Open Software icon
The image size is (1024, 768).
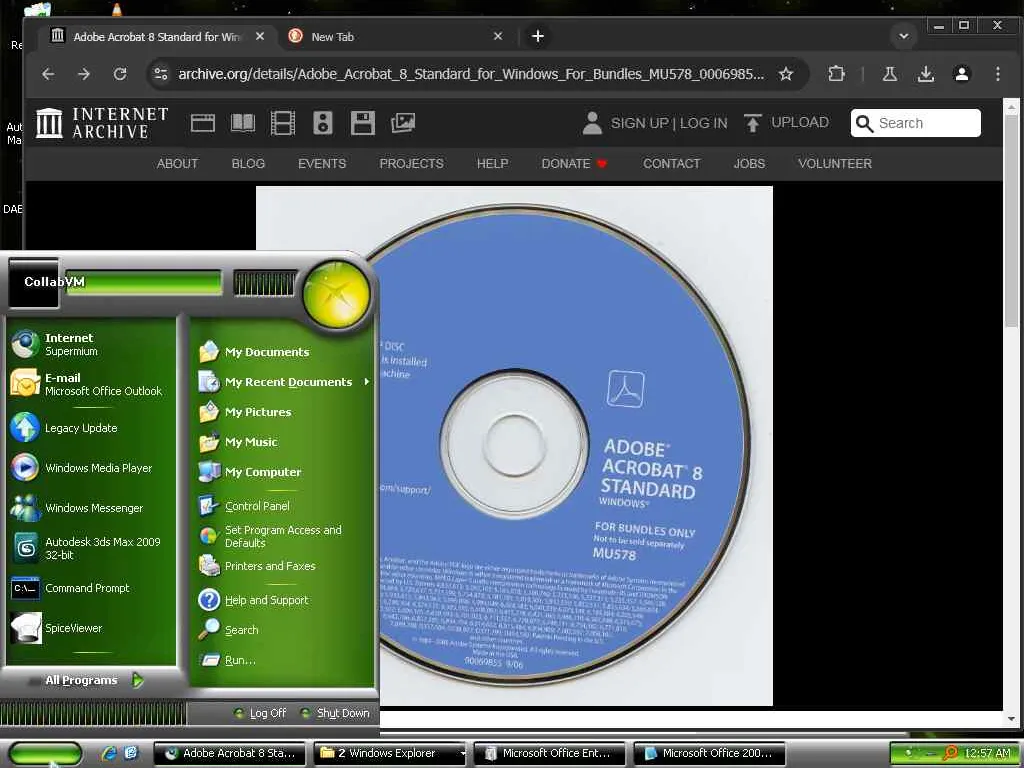point(362,123)
